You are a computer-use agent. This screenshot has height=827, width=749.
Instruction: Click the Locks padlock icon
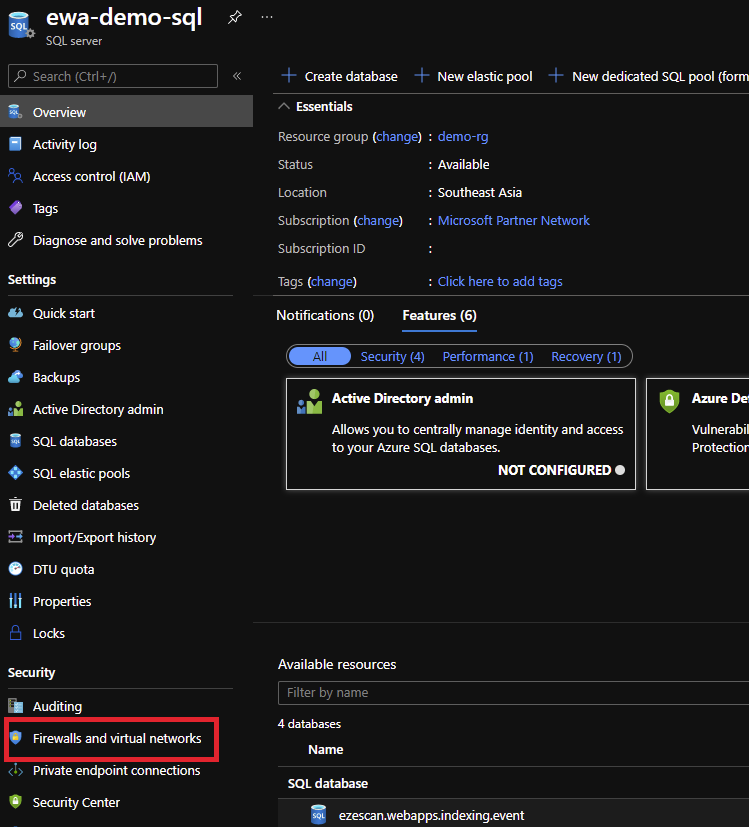click(x=15, y=633)
